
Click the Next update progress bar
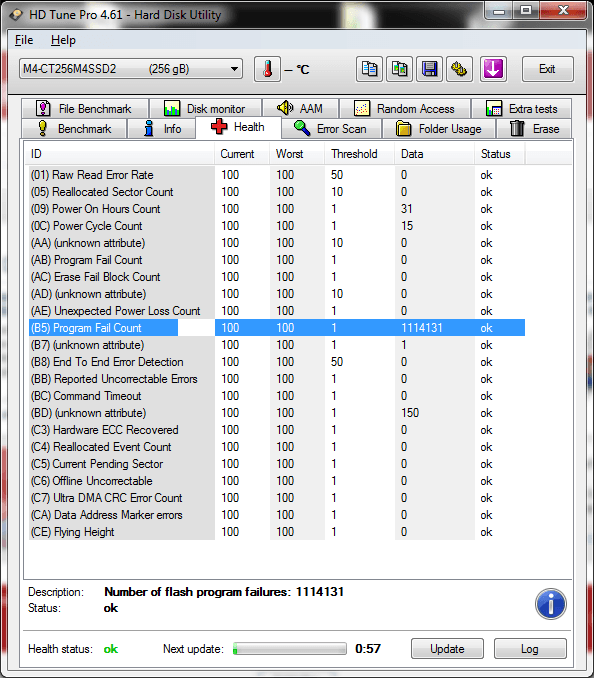(290, 649)
